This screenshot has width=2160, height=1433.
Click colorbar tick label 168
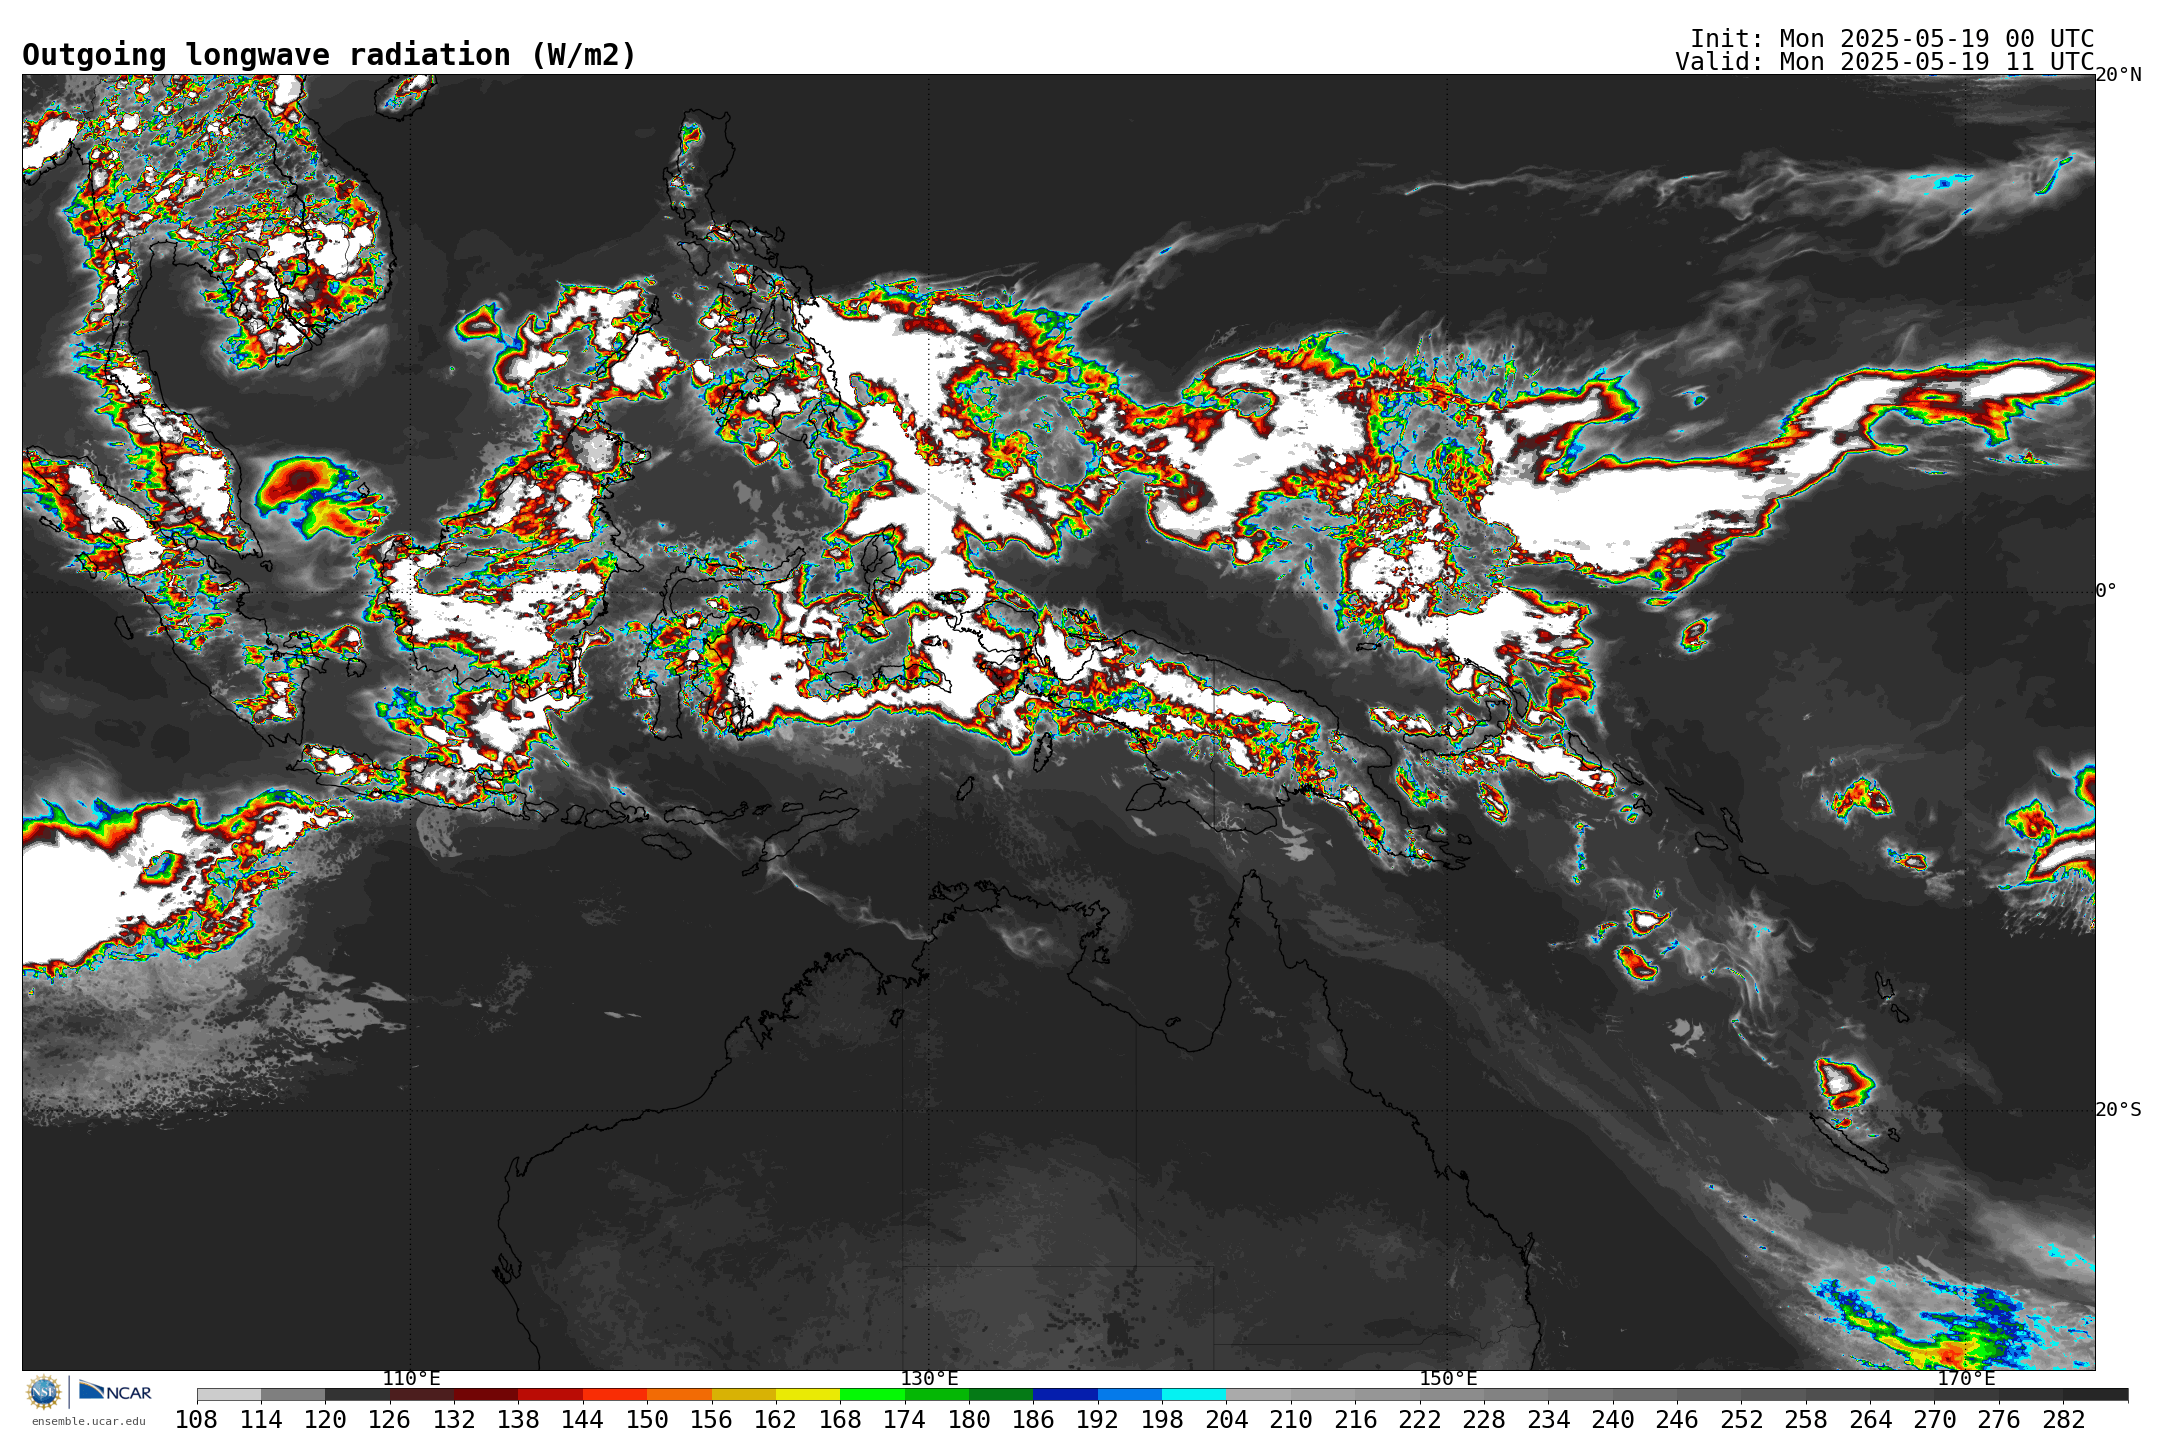(840, 1420)
